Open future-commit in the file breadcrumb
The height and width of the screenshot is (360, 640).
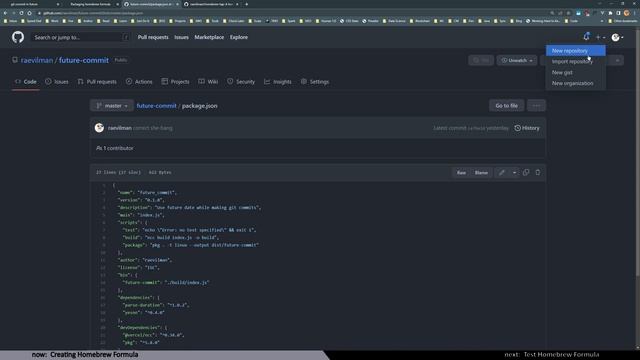[156, 106]
